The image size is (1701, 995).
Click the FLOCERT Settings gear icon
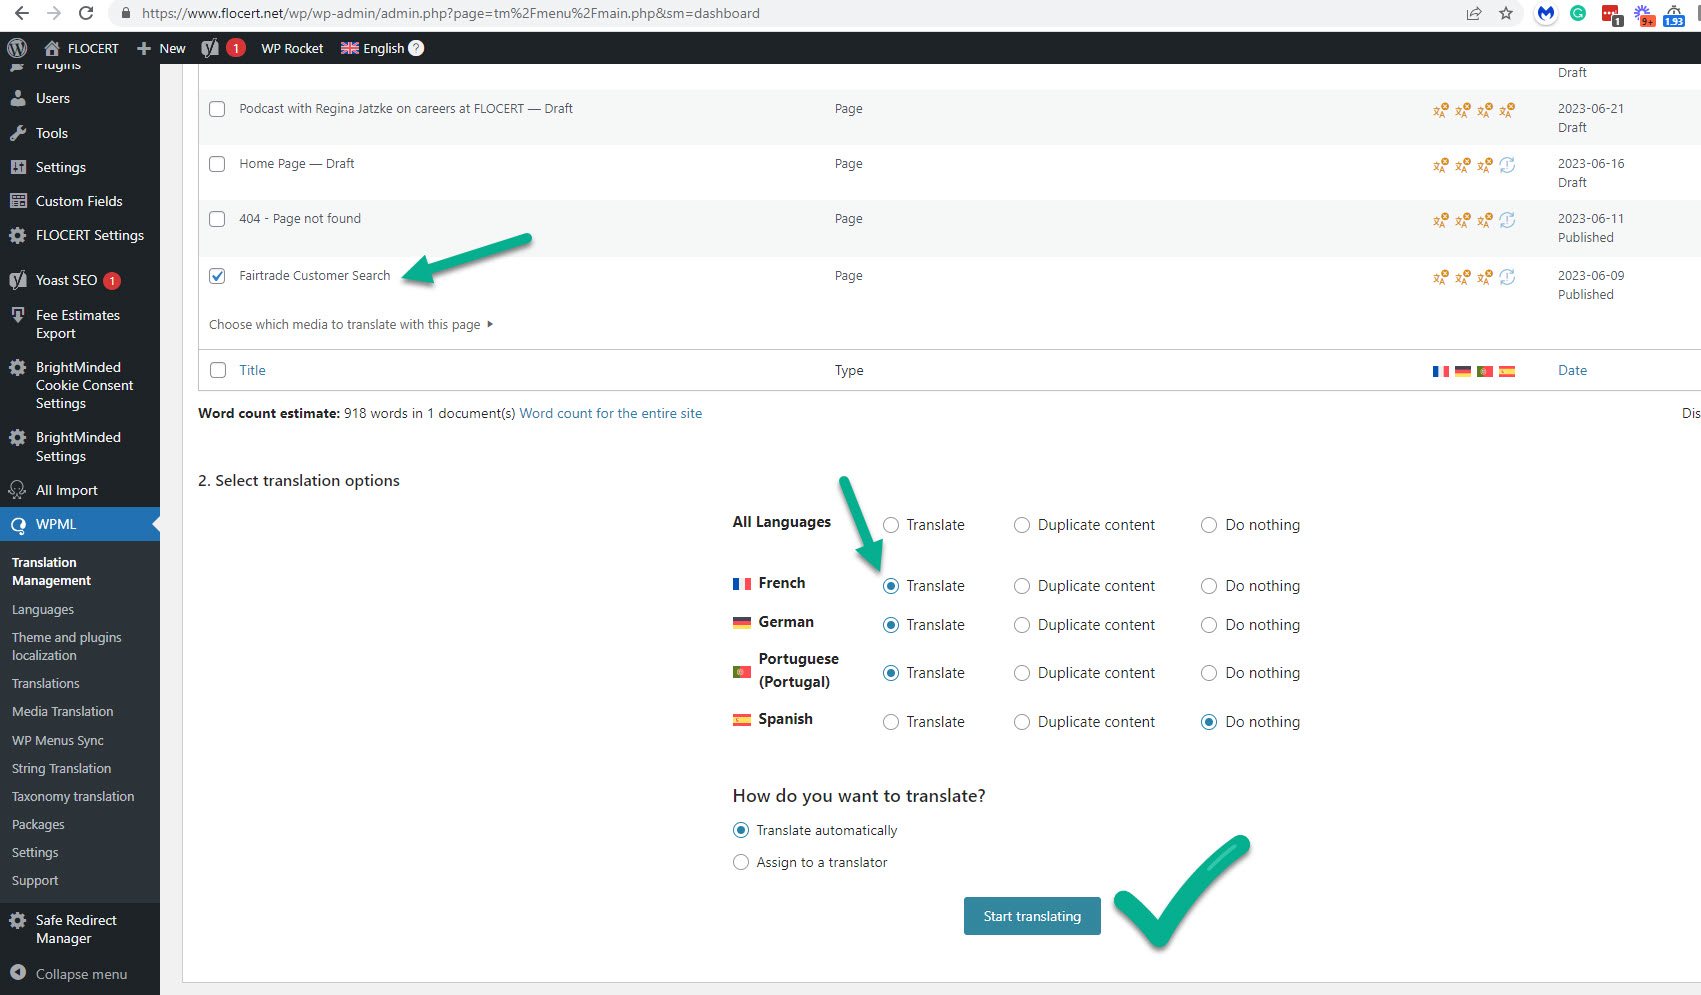pos(18,235)
